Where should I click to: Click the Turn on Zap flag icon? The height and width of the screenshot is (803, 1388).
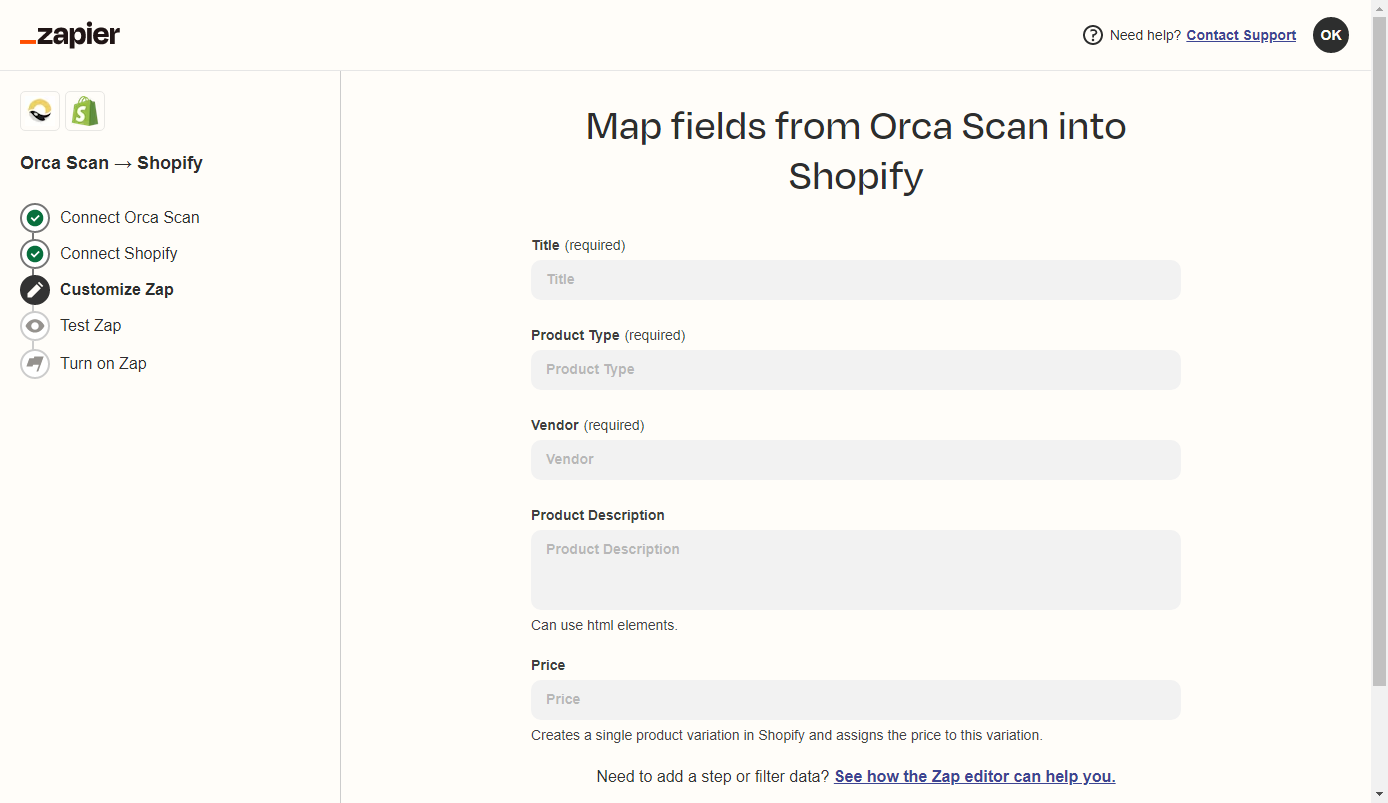click(35, 364)
